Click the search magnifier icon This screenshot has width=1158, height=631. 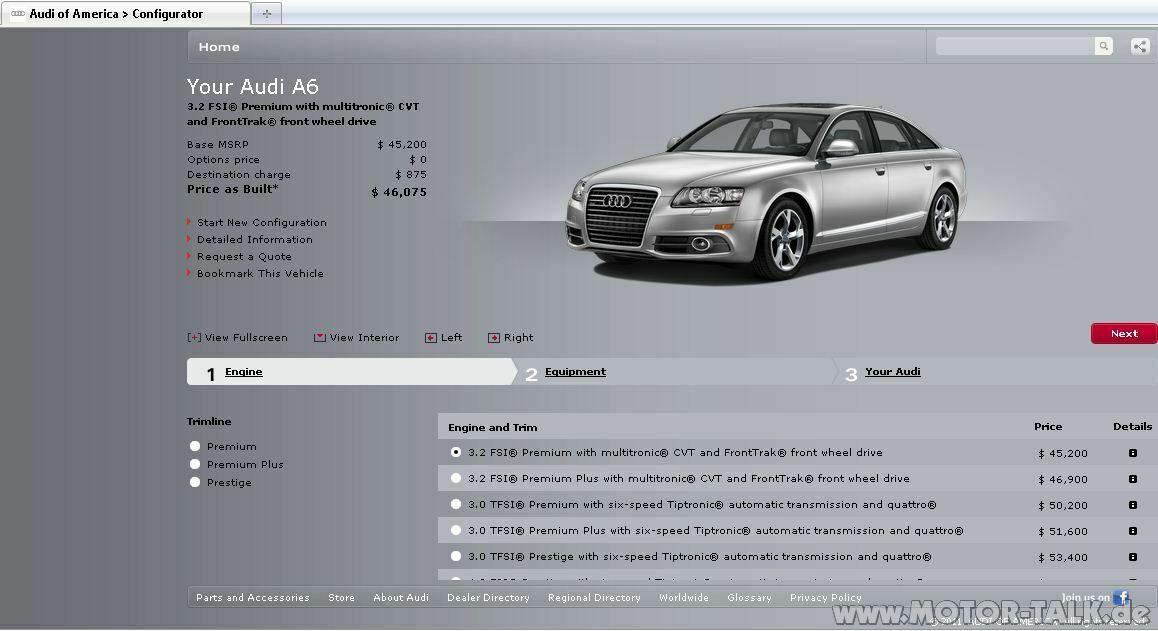pyautogui.click(x=1103, y=46)
